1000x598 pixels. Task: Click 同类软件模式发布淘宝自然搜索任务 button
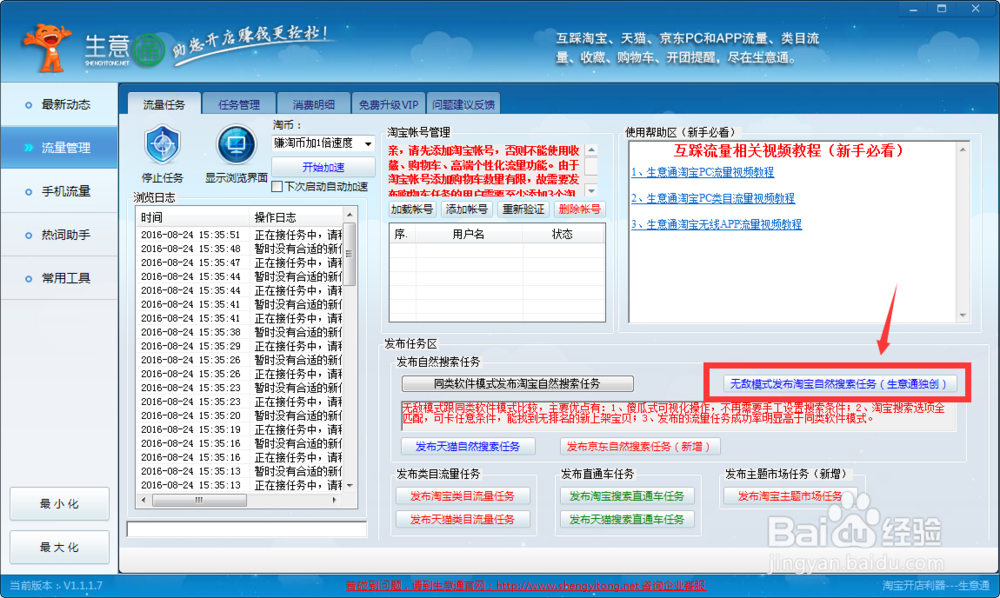click(x=517, y=384)
